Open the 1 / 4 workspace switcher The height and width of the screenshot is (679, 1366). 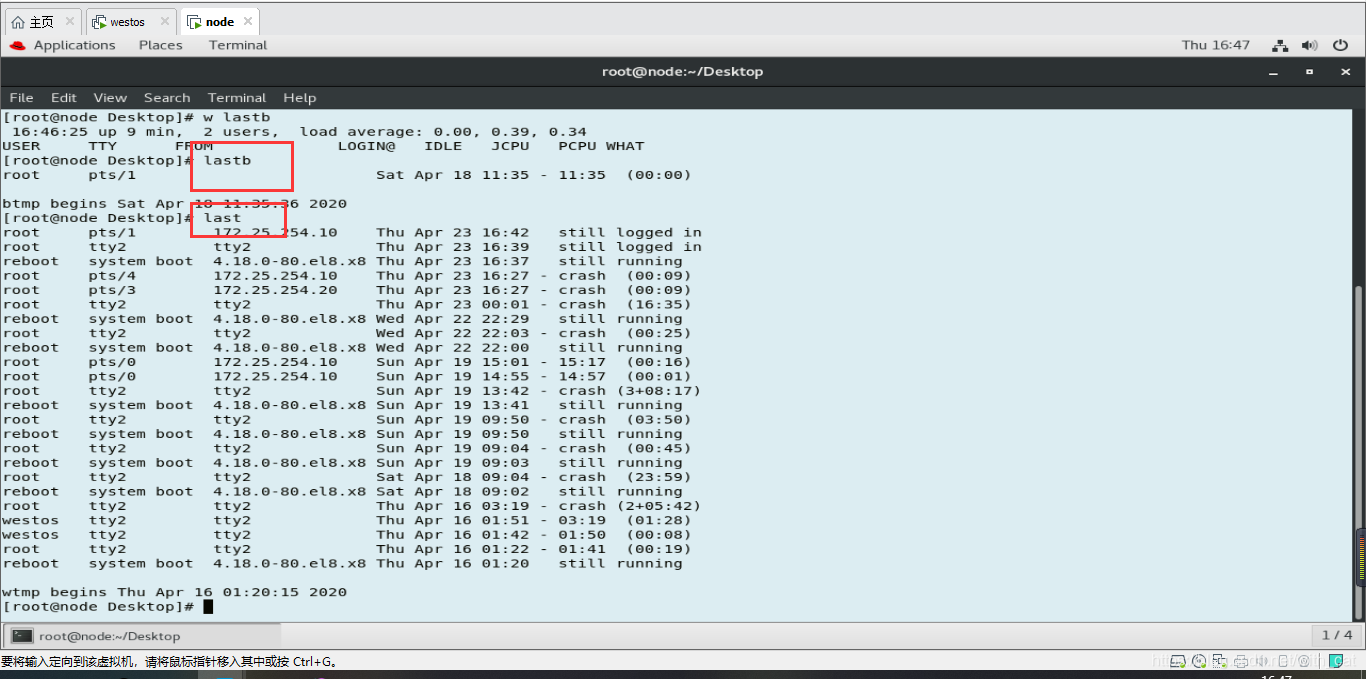tap(1337, 635)
